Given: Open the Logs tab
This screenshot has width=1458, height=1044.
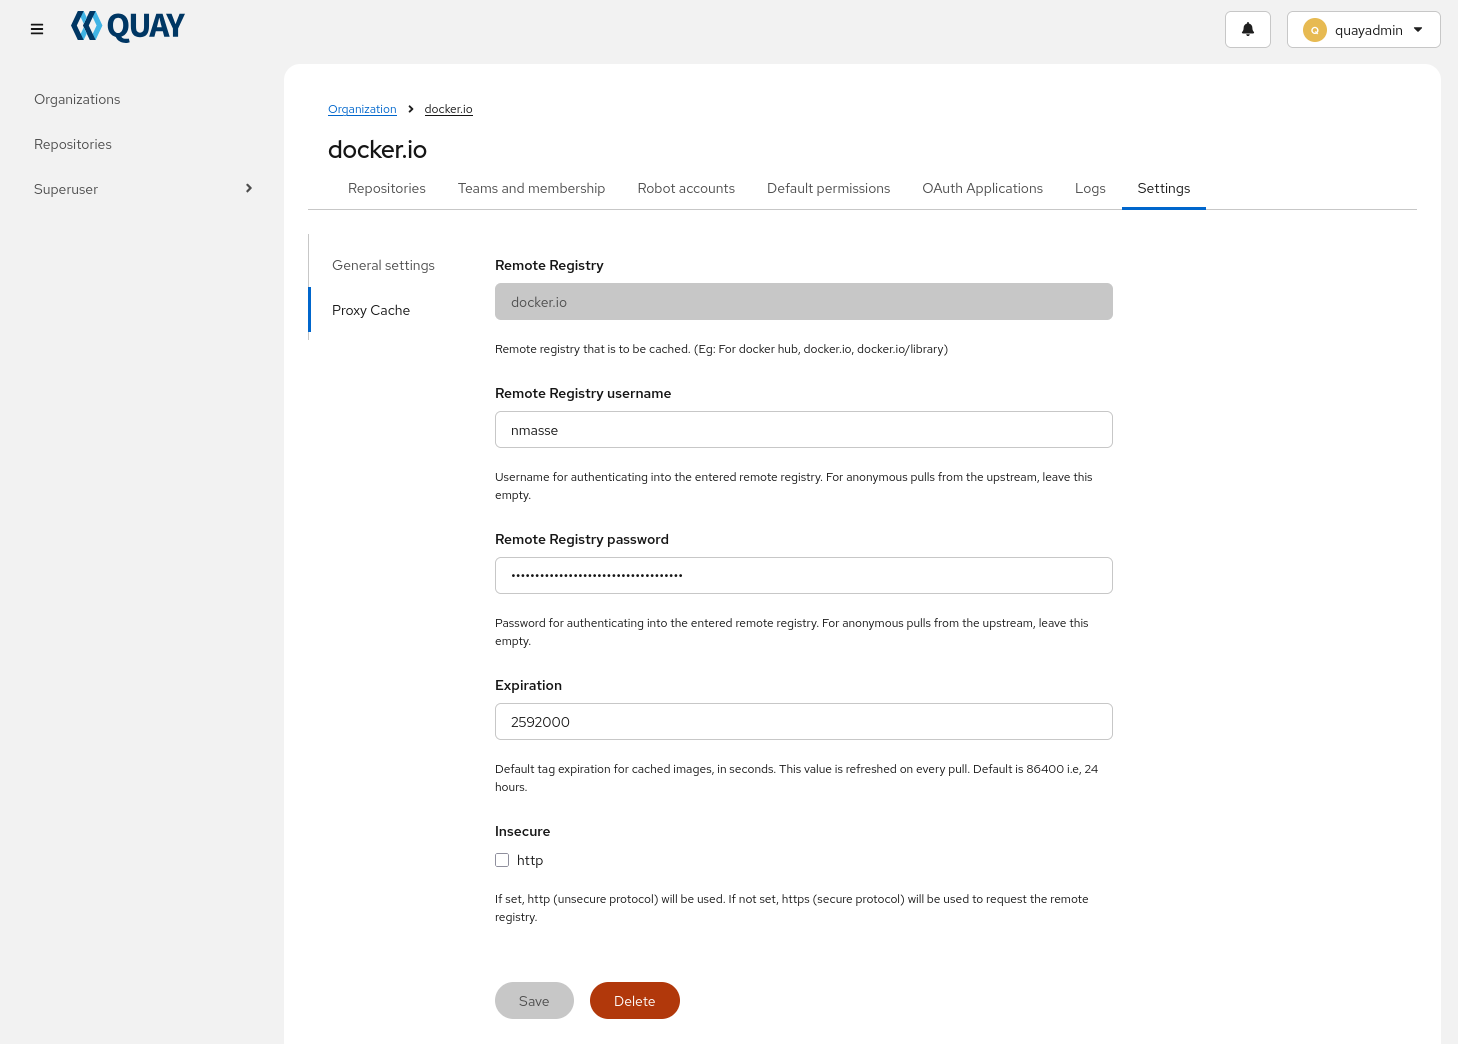Looking at the screenshot, I should (x=1090, y=188).
